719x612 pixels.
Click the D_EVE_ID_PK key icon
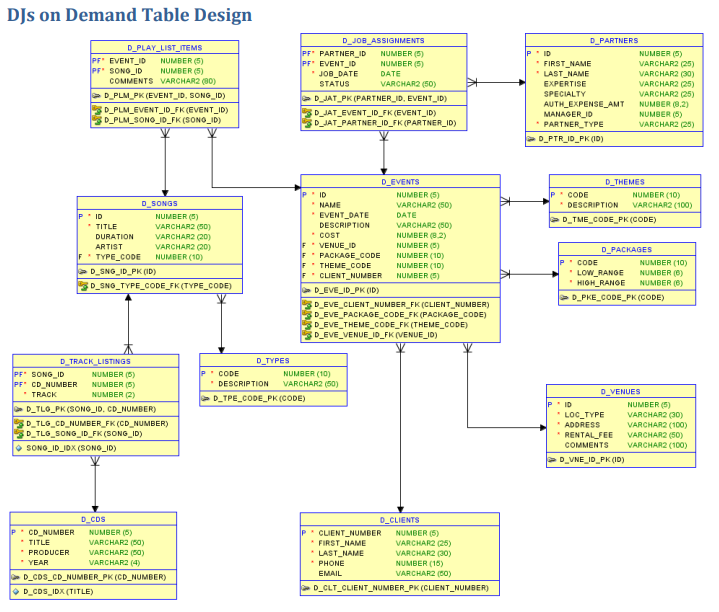pos(306,290)
